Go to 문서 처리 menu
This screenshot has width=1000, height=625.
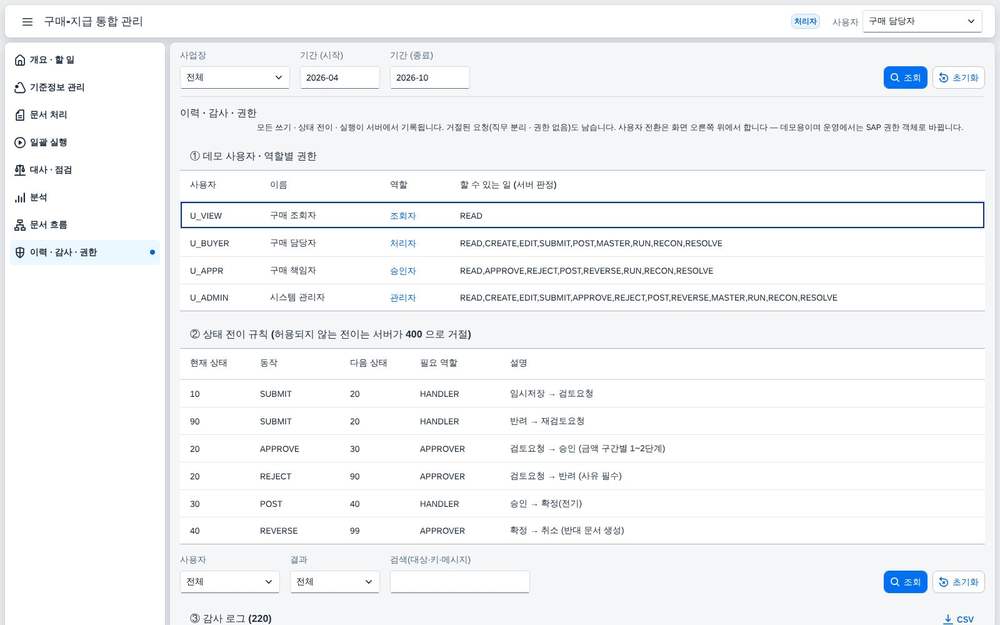click(x=85, y=115)
